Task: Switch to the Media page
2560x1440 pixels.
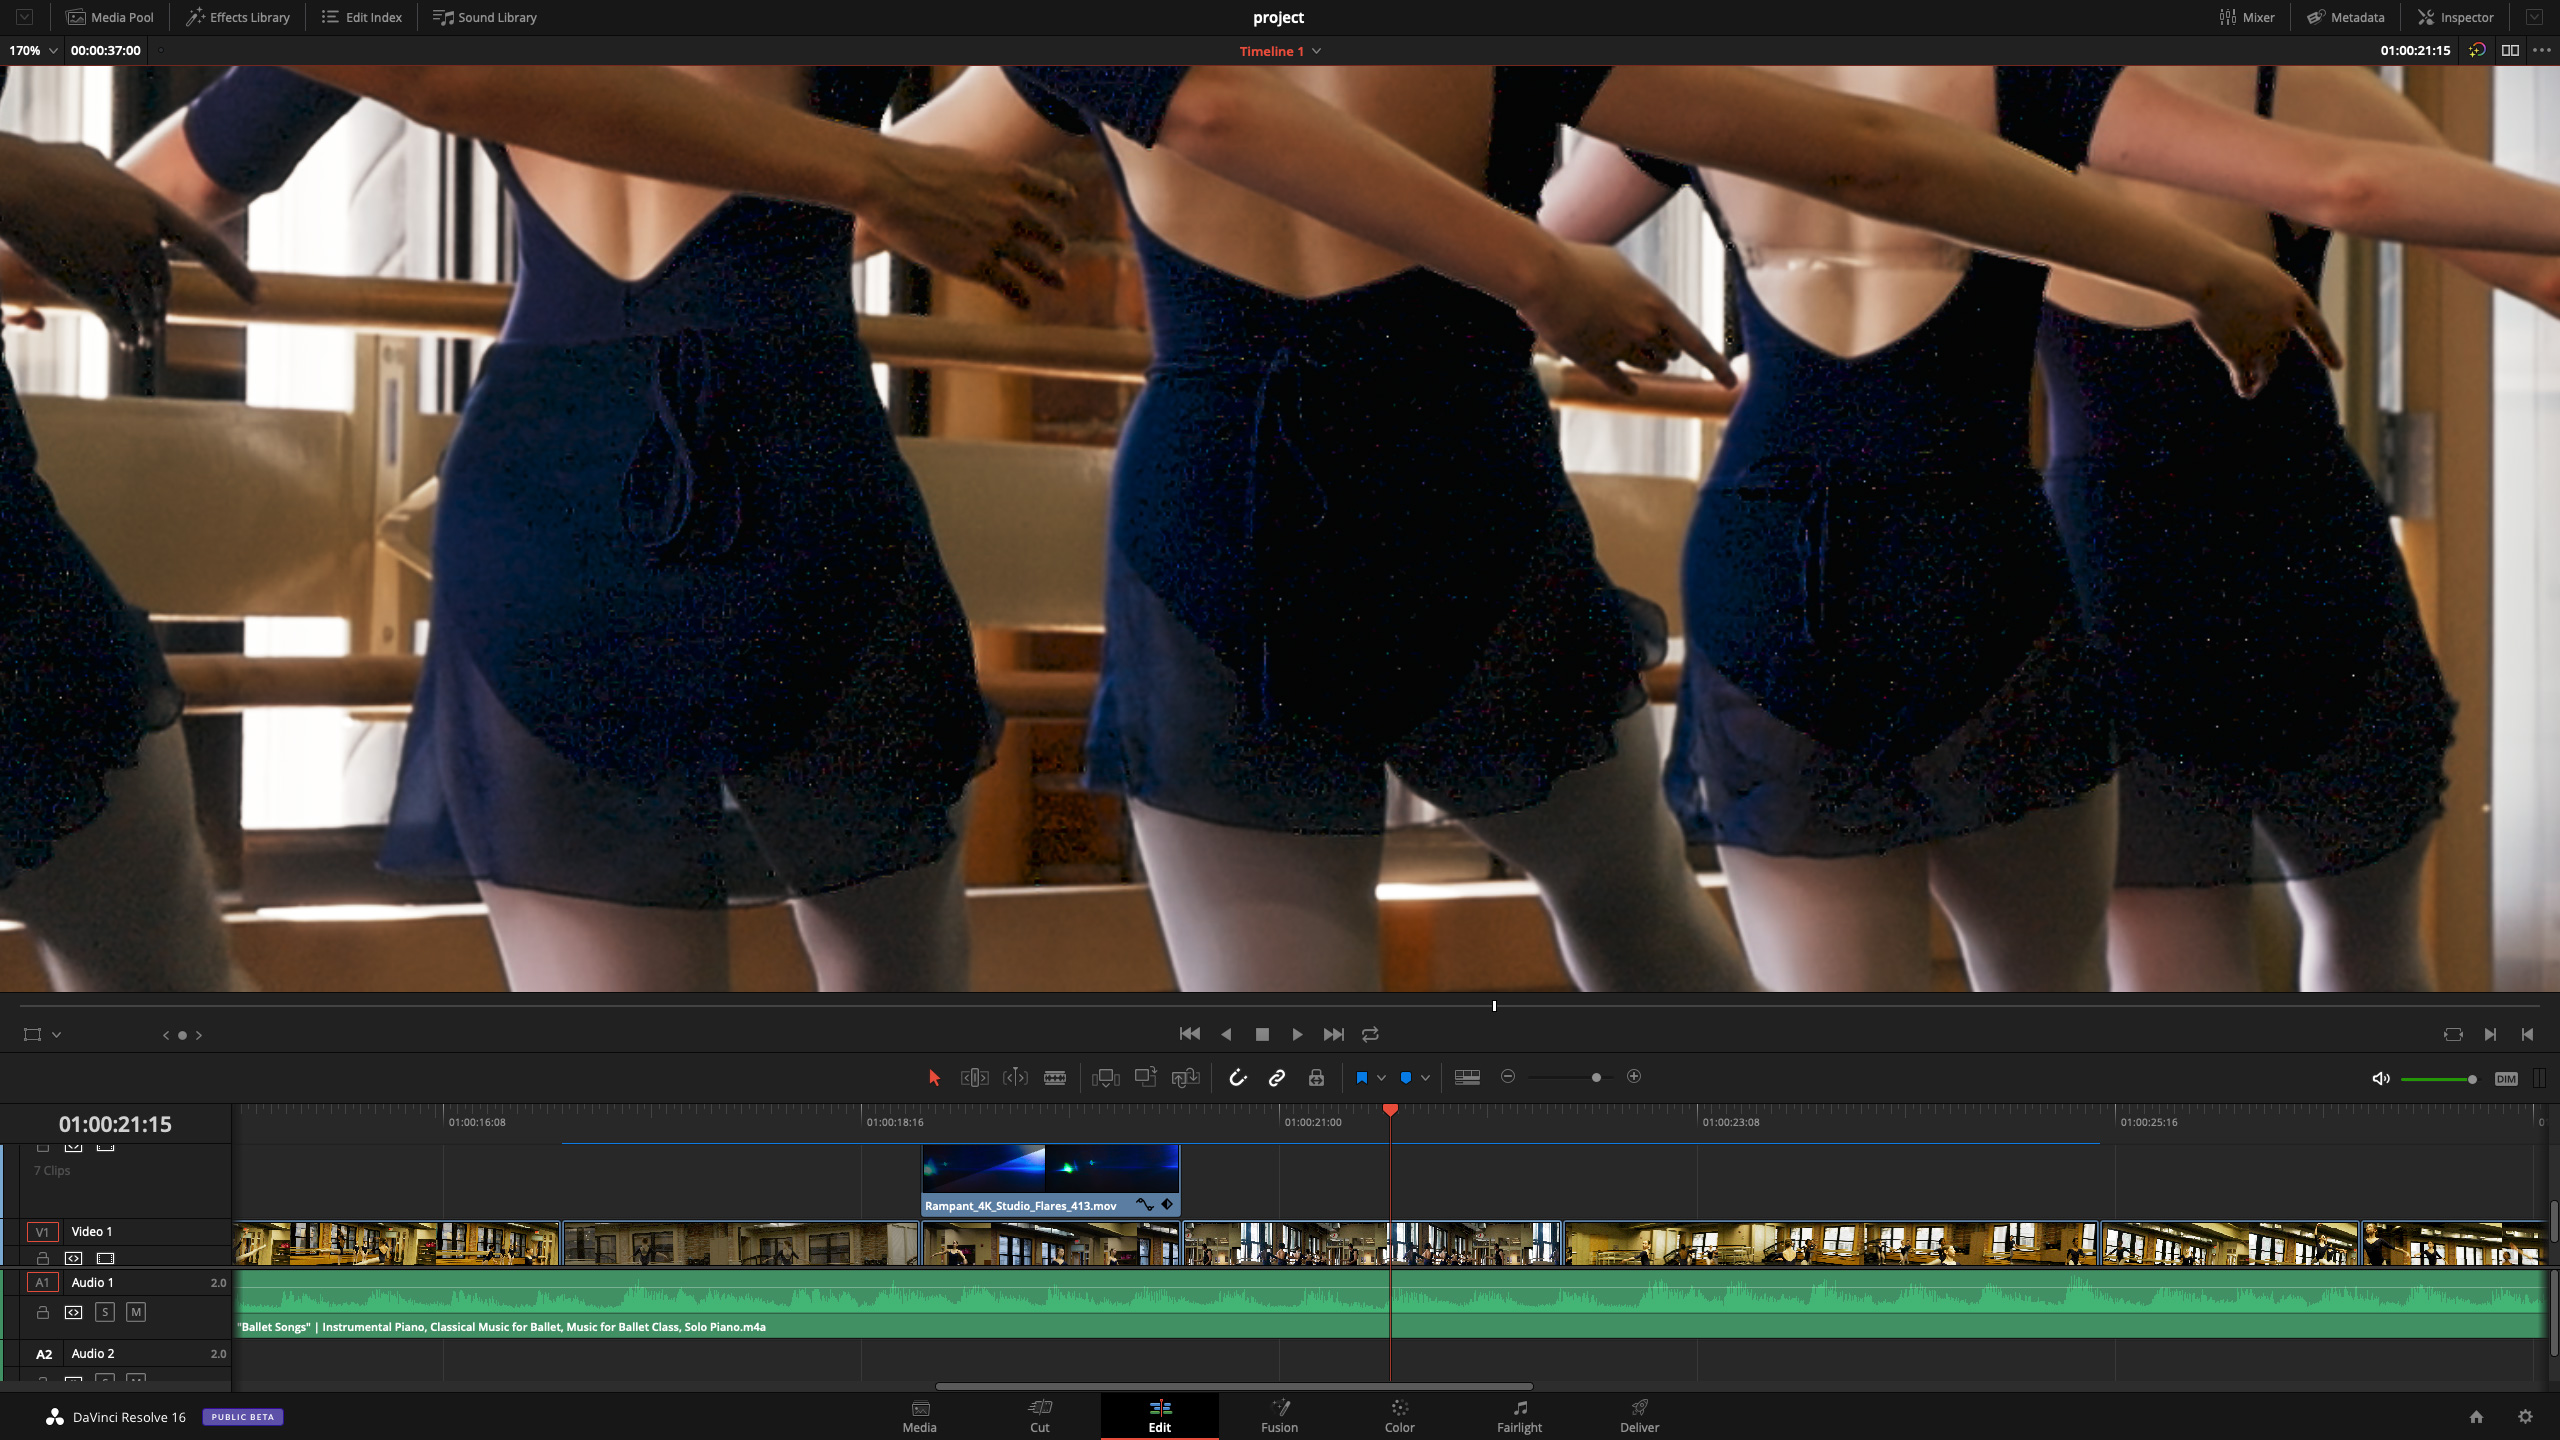Action: coord(920,1416)
